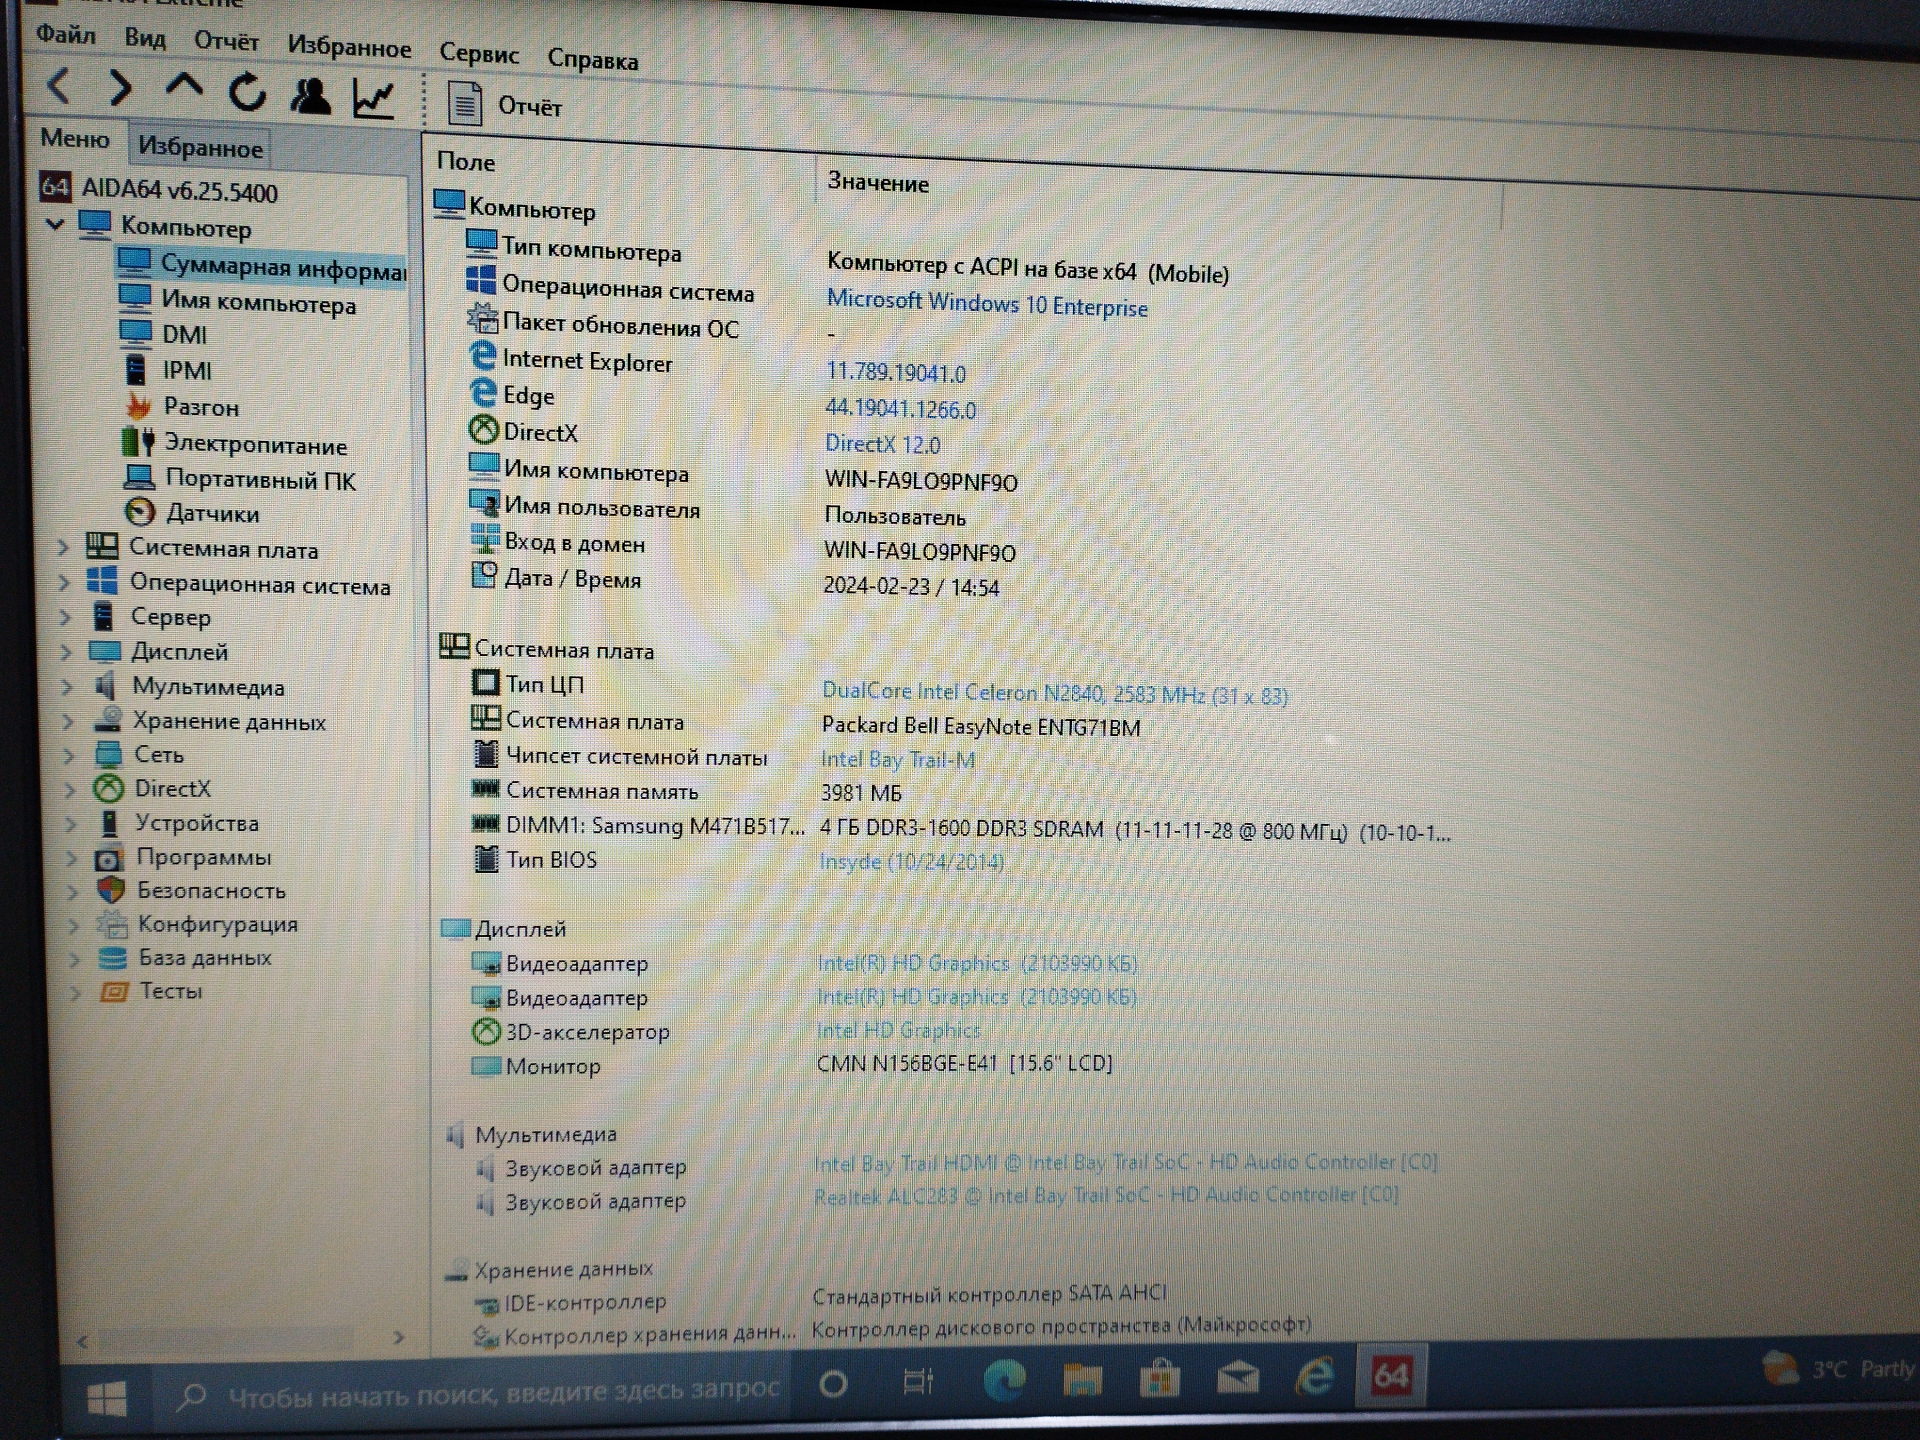The image size is (1920, 1440).
Task: Open the Microsoft Windows 10 Enterprise link
Action: pos(987,304)
